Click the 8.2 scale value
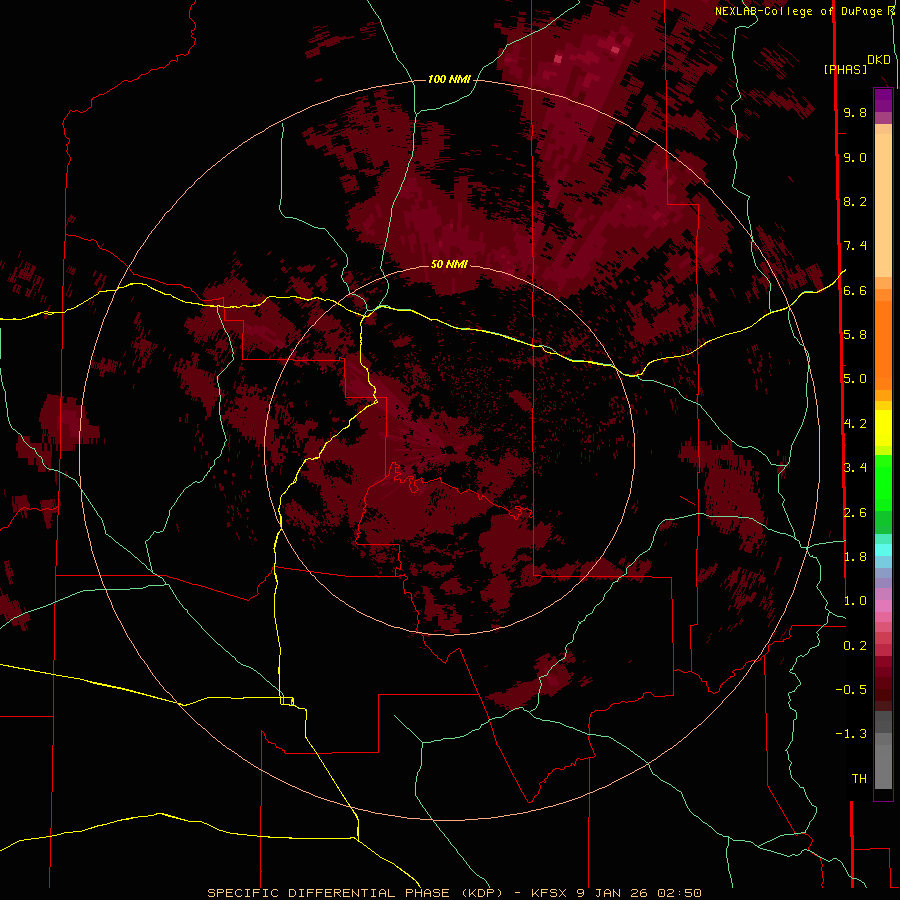The image size is (900, 900). (x=855, y=201)
